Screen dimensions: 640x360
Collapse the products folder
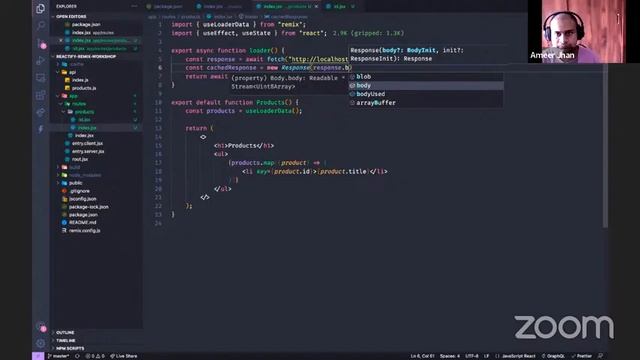point(84,112)
